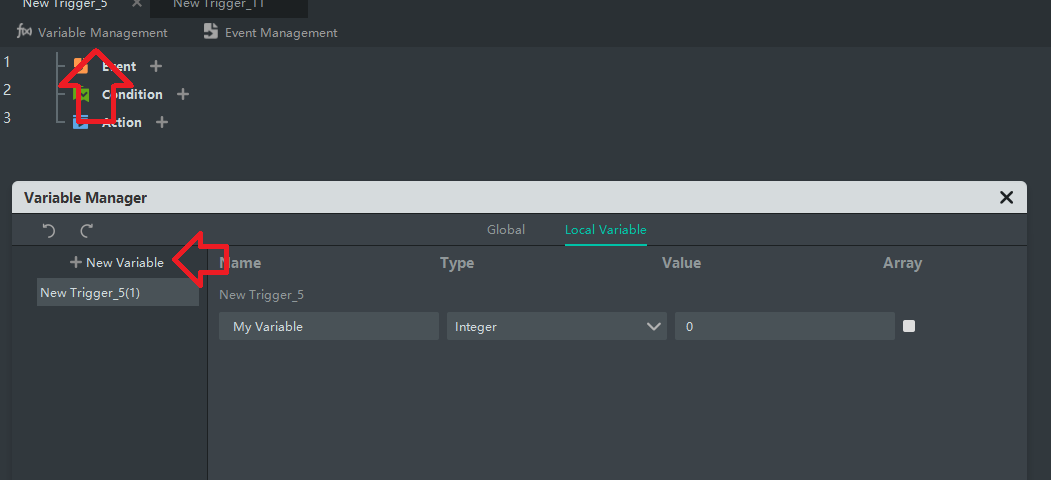
Task: Click the plus icon next to Action
Action: coord(162,123)
